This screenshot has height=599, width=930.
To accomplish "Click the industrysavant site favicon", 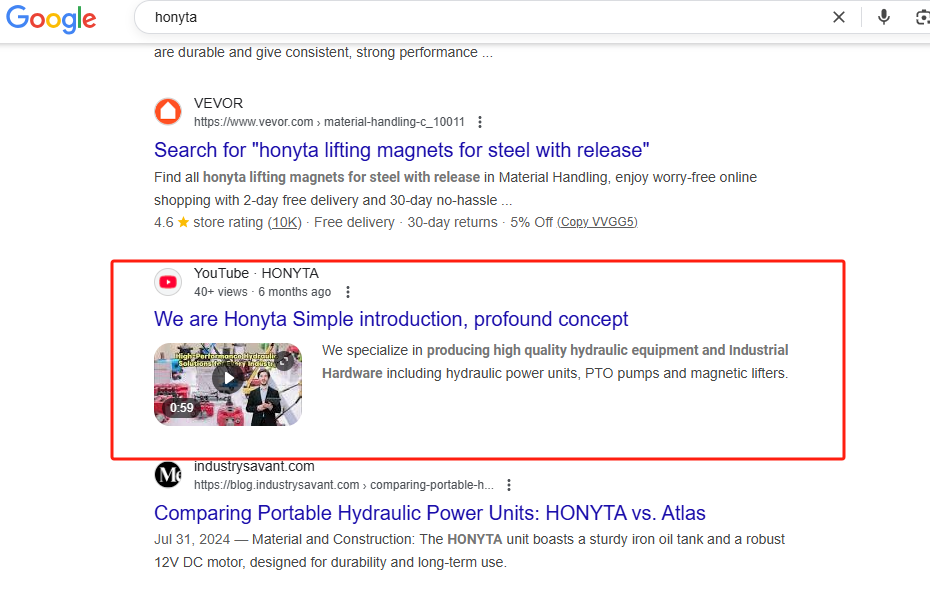I will click(168, 474).
